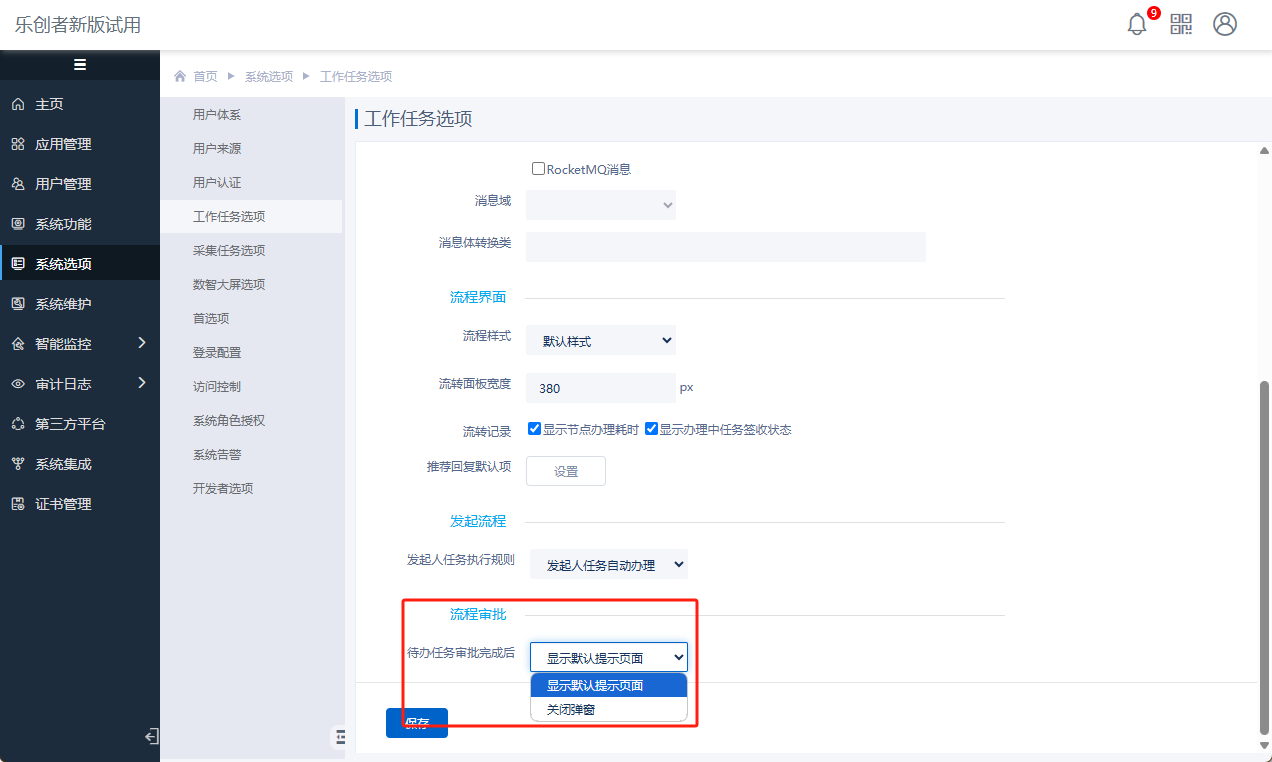
Task: Click the blue 保存 button
Action: click(x=417, y=723)
